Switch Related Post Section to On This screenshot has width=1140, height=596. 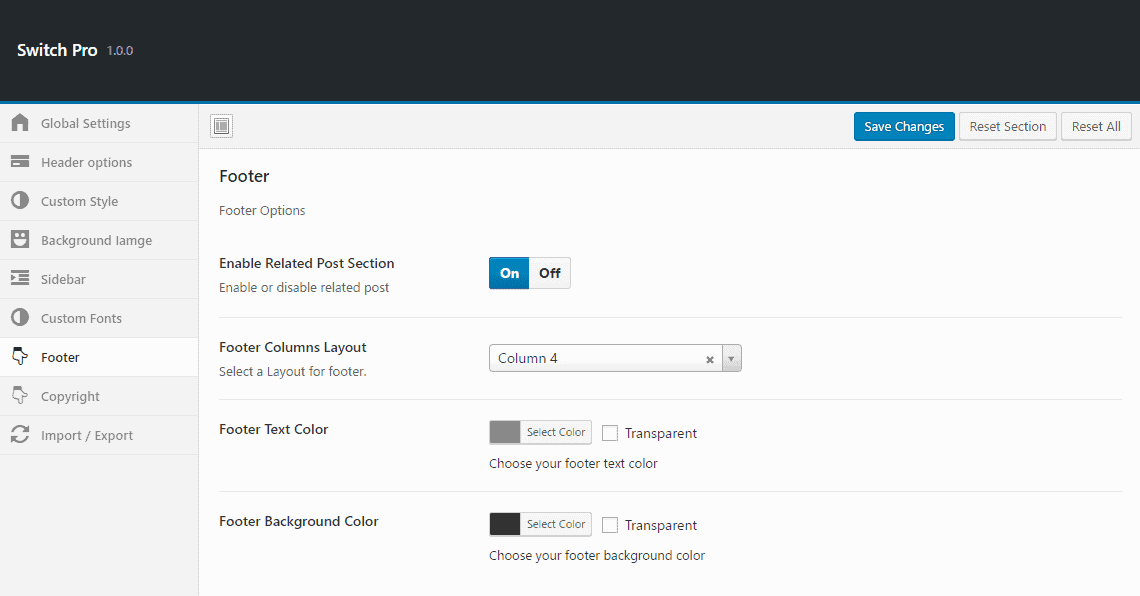(x=509, y=273)
